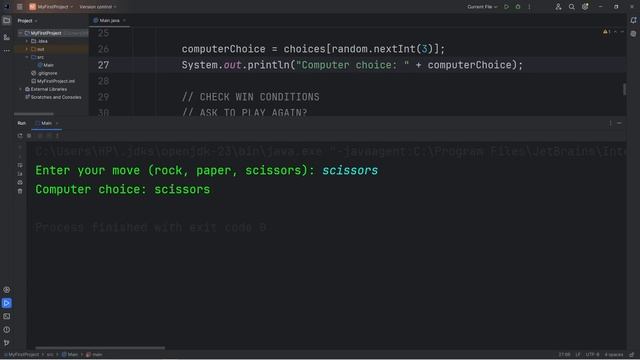Click the MyFirstProject breadcrumb in status bar

[22, 355]
